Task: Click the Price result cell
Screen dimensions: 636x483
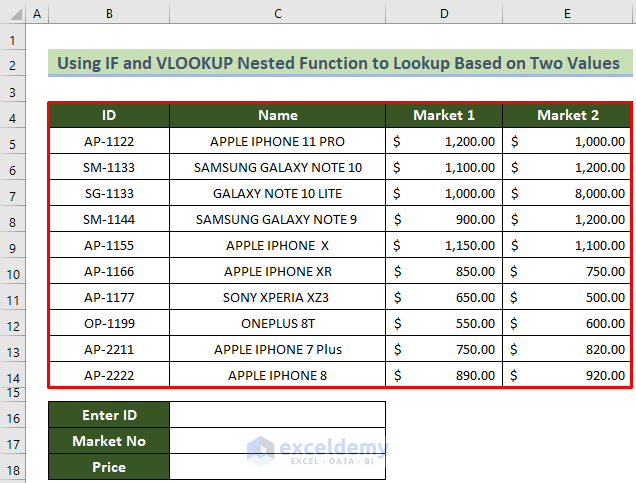Action: 277,467
